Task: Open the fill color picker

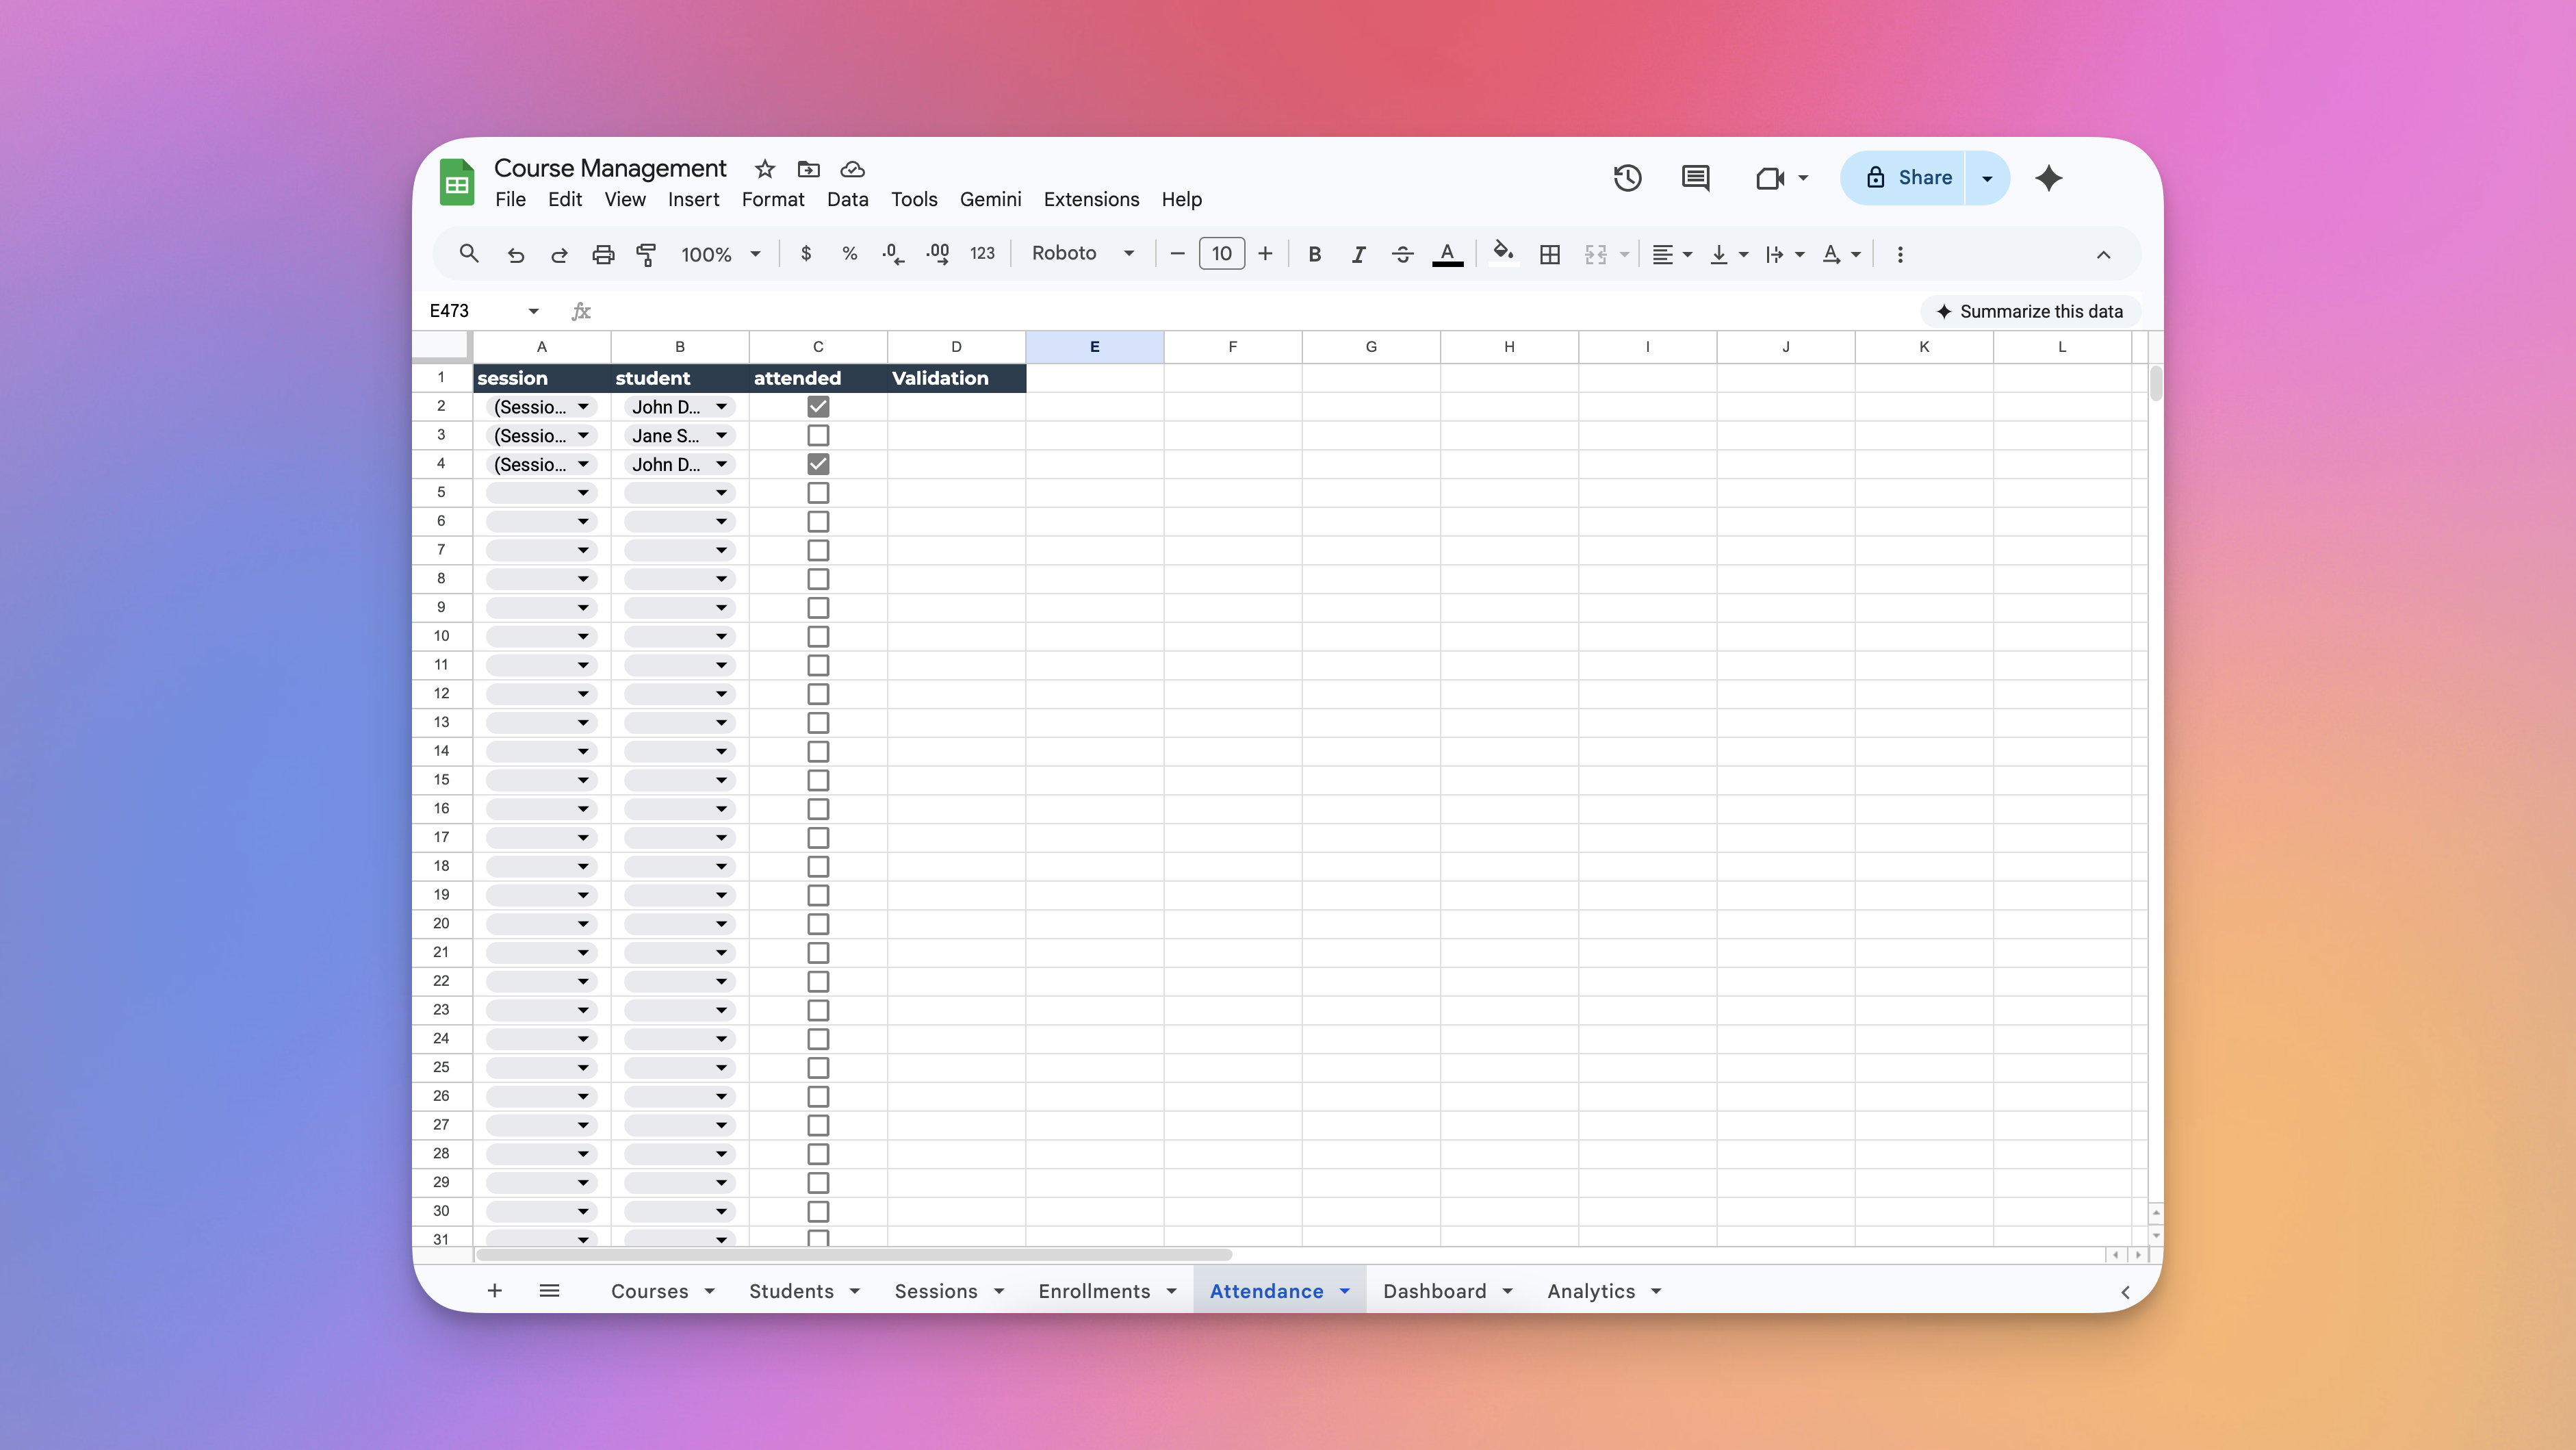Action: click(1503, 254)
